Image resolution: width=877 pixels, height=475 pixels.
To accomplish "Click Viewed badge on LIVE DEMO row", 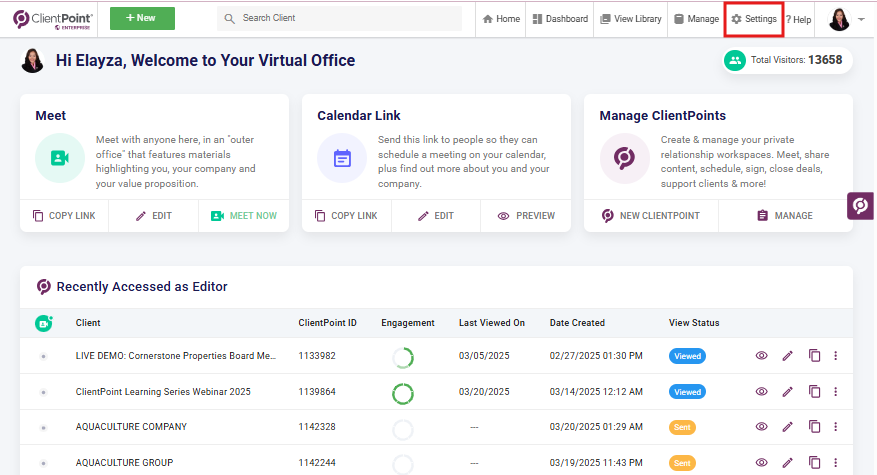I will tap(687, 356).
